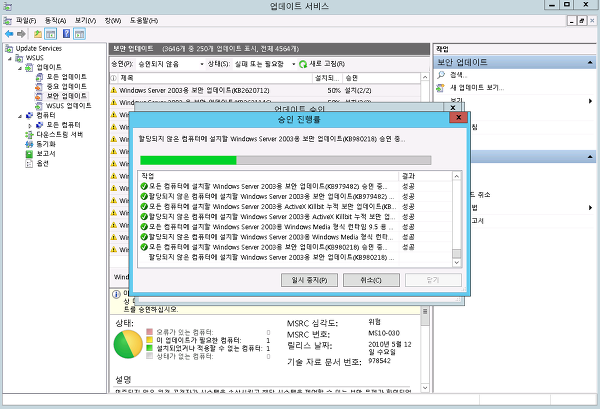Click the Forward arrow toolbar icon
The image size is (600, 409).
(21, 34)
